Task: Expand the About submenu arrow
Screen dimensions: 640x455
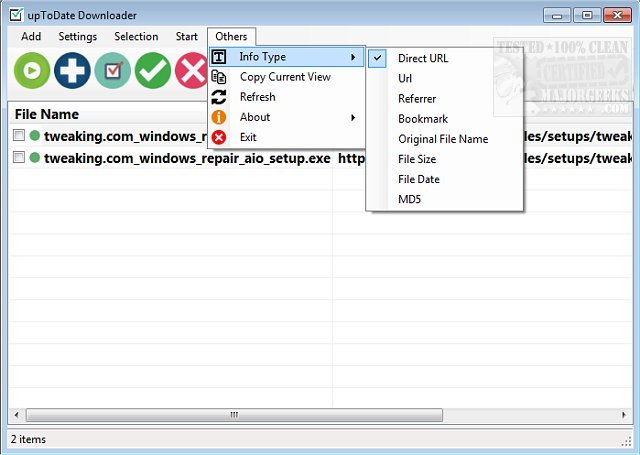Action: click(353, 118)
